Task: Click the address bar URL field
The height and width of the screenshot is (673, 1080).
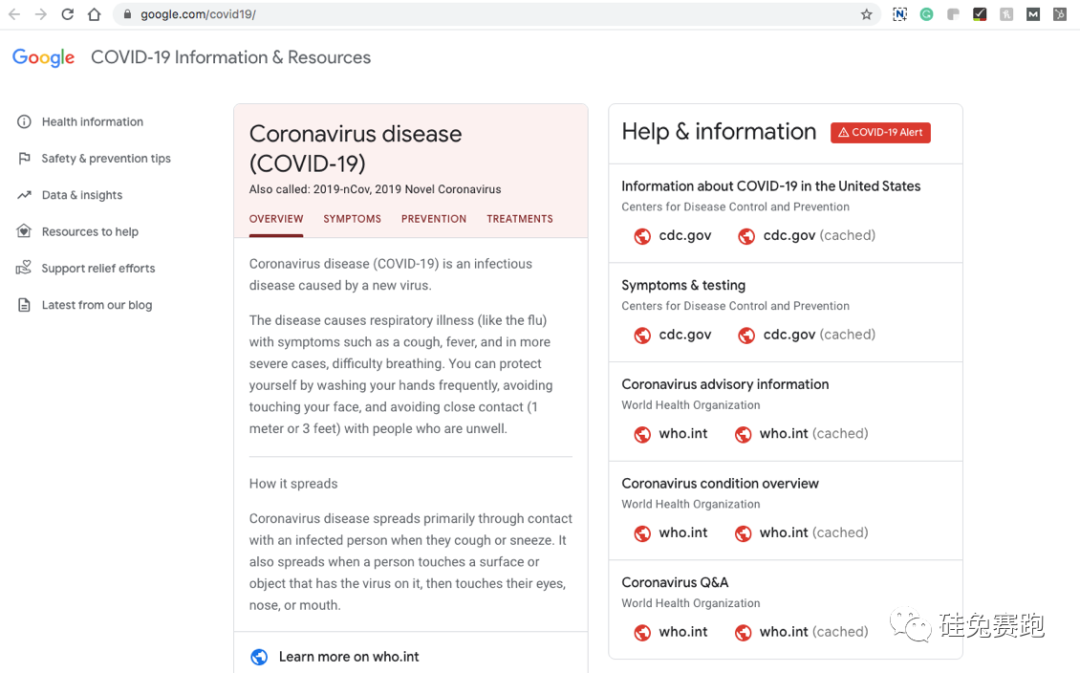Action: [400, 15]
